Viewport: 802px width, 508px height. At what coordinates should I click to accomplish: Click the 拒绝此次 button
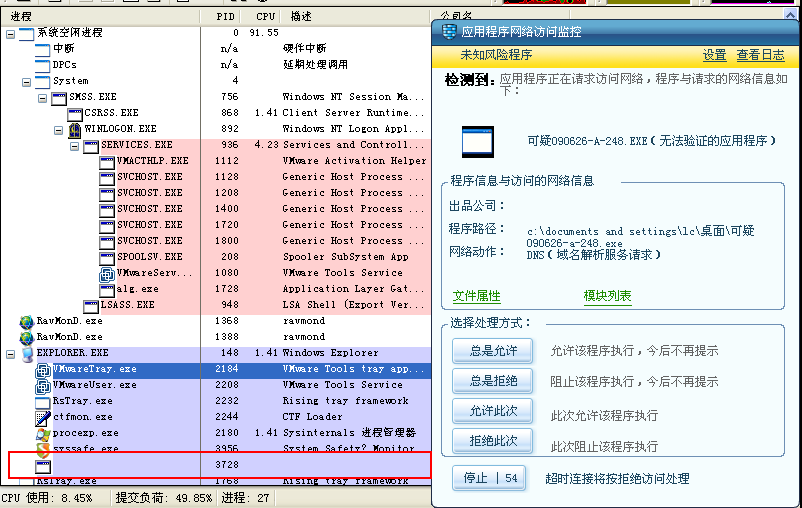[492, 441]
